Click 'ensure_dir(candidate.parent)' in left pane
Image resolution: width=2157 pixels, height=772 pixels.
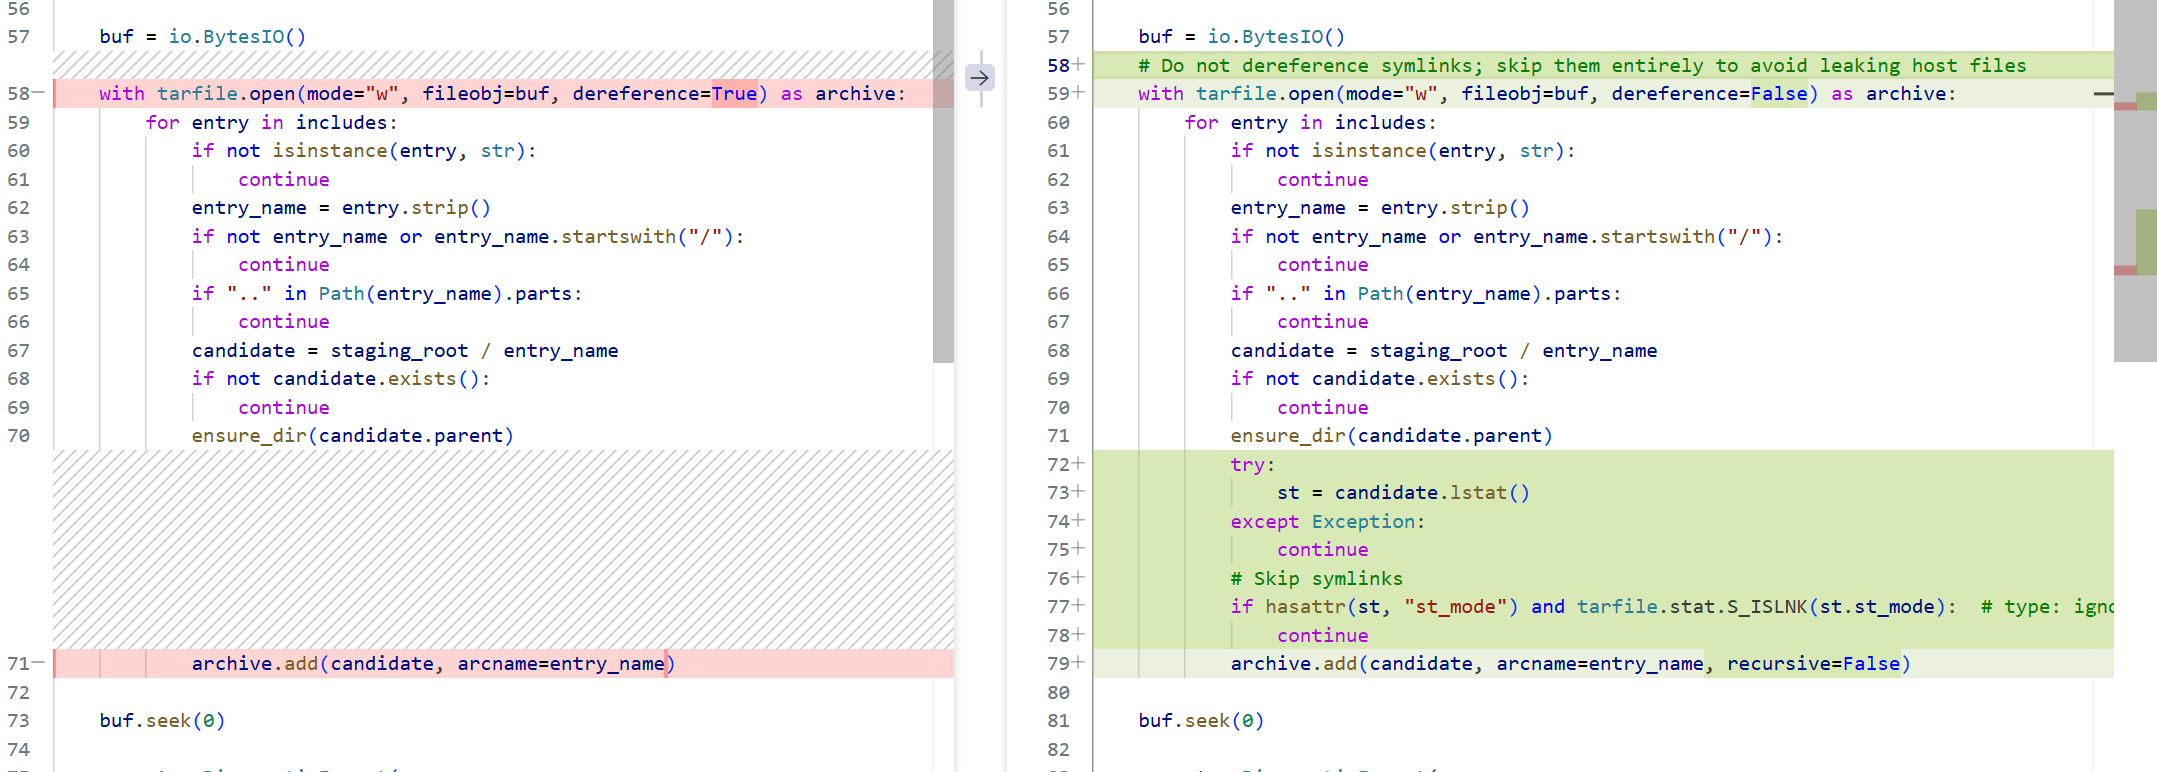point(353,436)
